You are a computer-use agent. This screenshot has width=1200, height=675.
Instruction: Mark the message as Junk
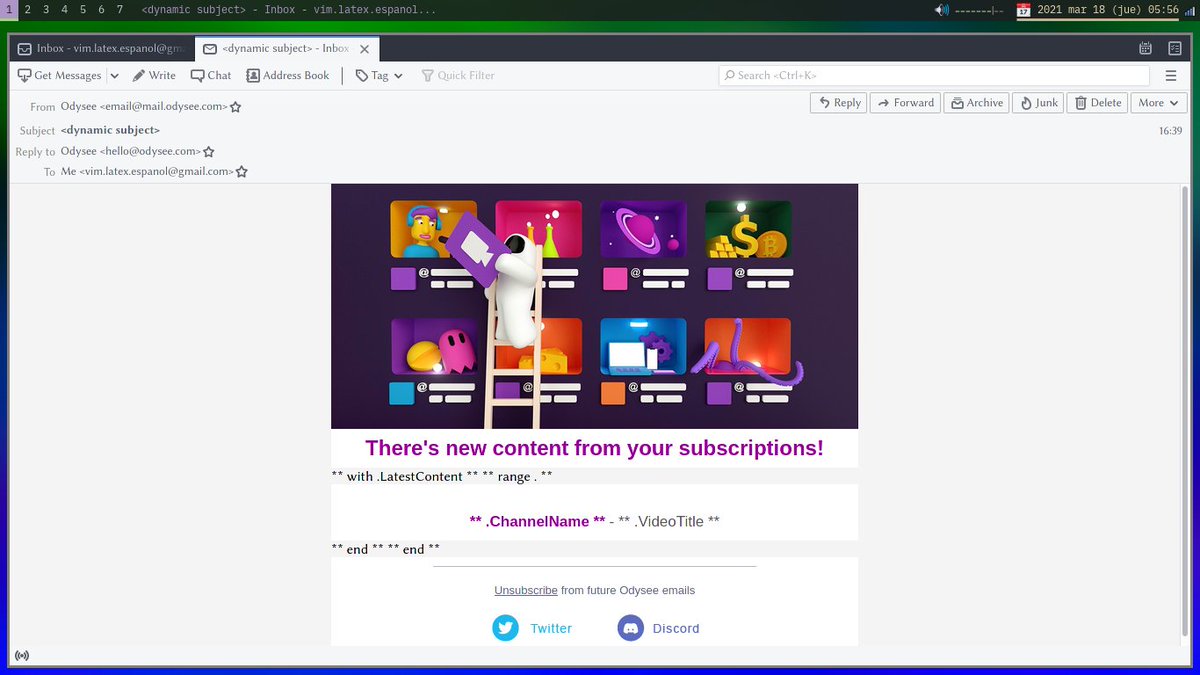point(1038,102)
